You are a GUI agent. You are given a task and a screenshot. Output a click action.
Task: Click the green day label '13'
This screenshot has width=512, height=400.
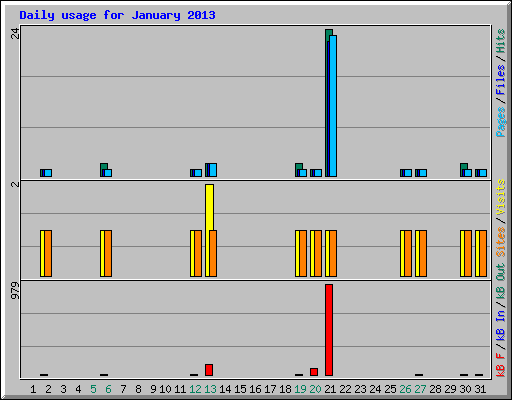click(x=210, y=389)
